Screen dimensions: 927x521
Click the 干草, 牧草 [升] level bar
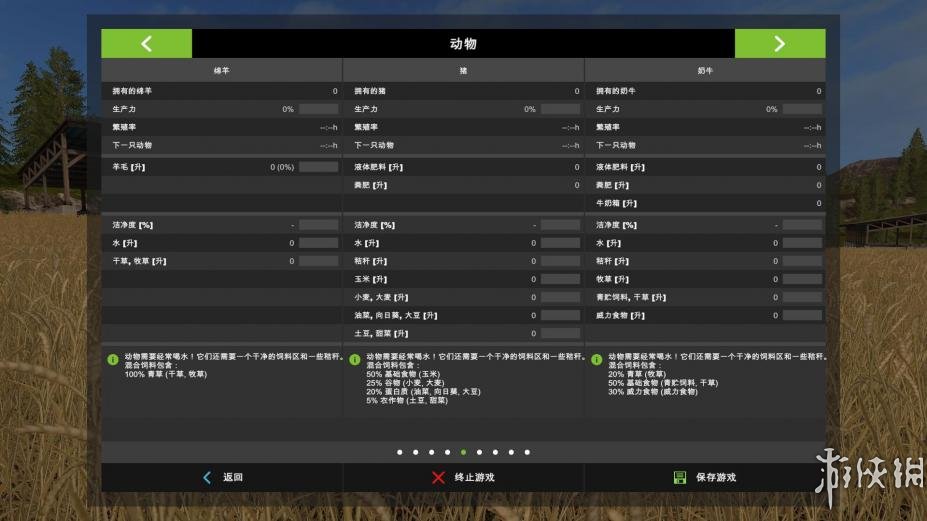coord(319,261)
